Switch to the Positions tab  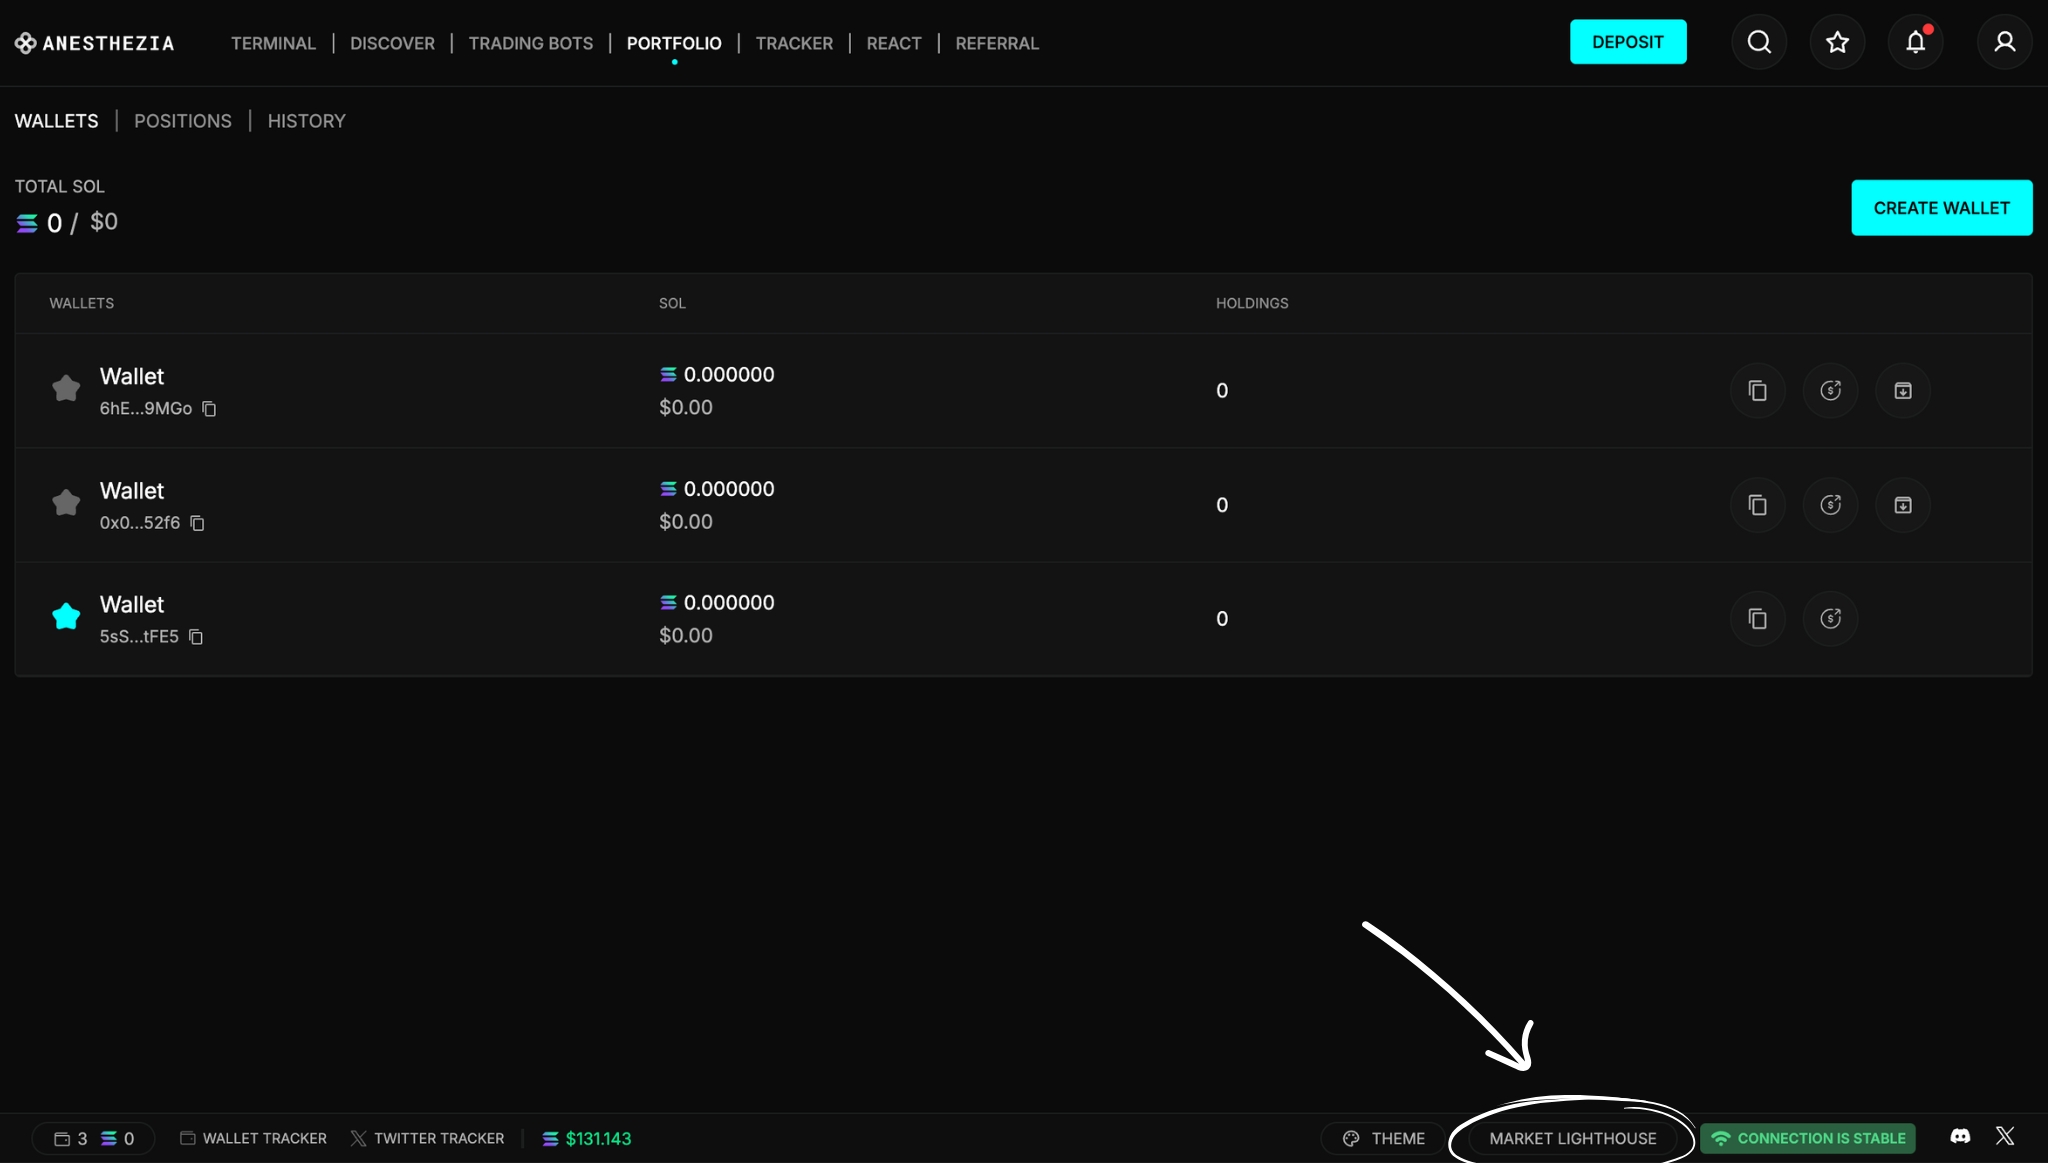[x=183, y=121]
